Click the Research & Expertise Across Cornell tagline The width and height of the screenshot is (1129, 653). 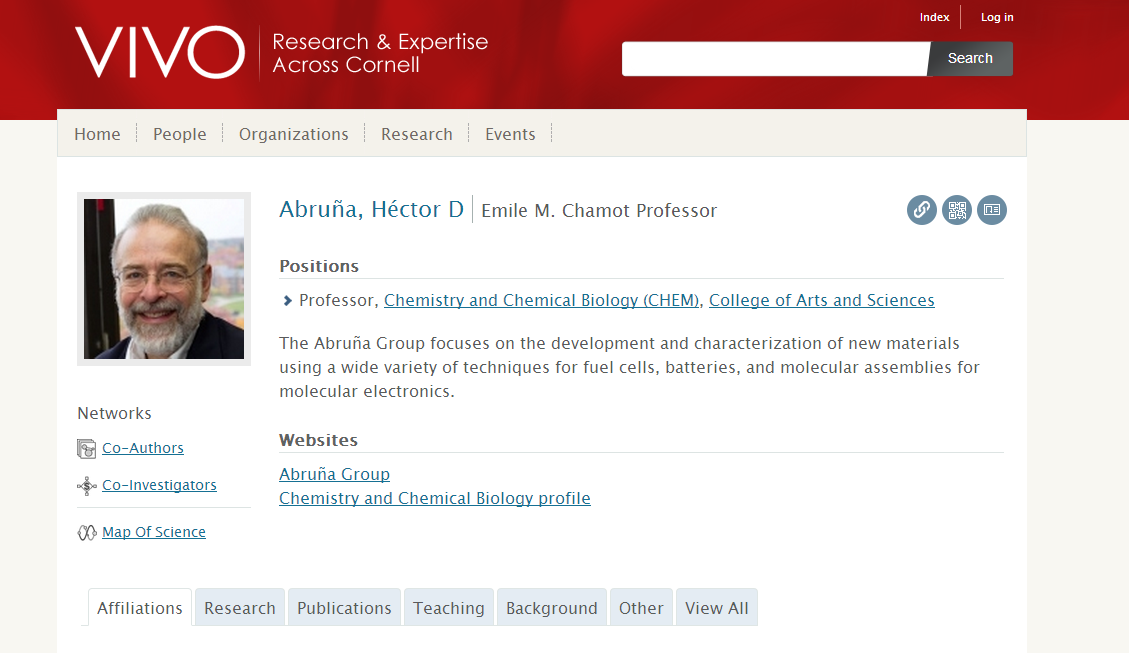point(380,53)
